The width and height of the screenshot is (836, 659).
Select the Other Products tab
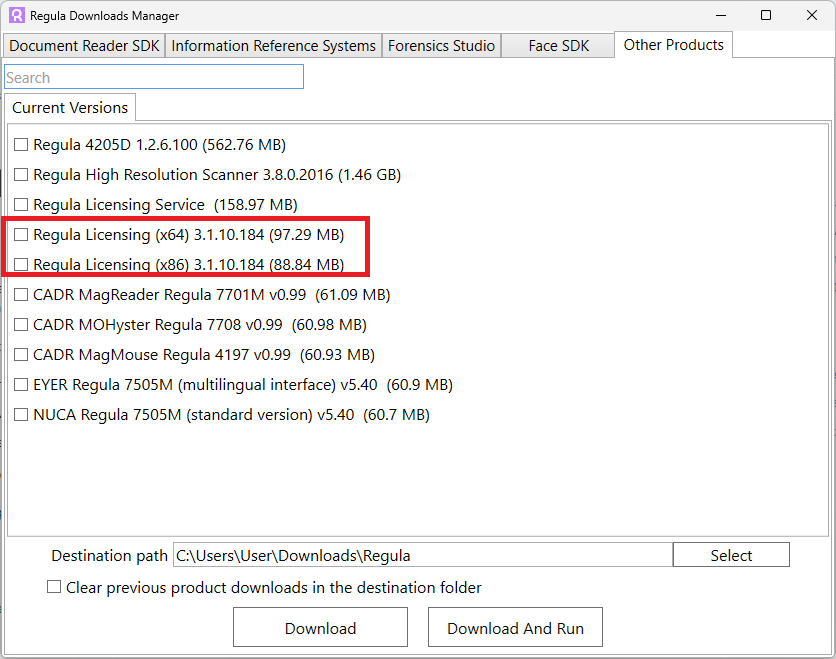[673, 45]
